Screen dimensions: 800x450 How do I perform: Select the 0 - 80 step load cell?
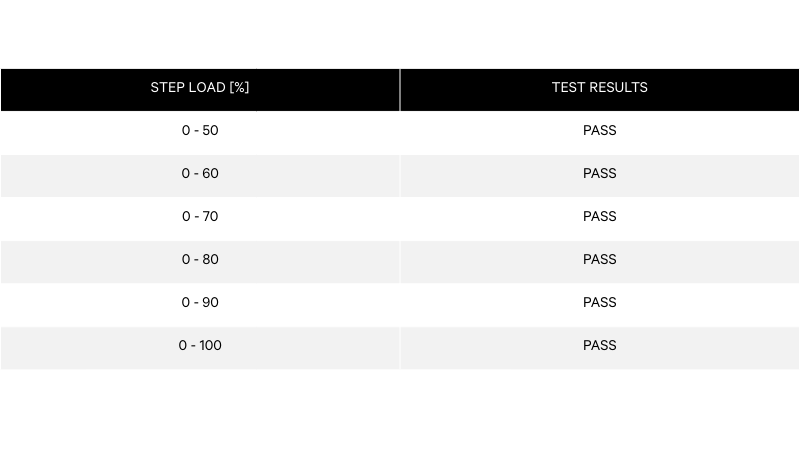click(200, 260)
